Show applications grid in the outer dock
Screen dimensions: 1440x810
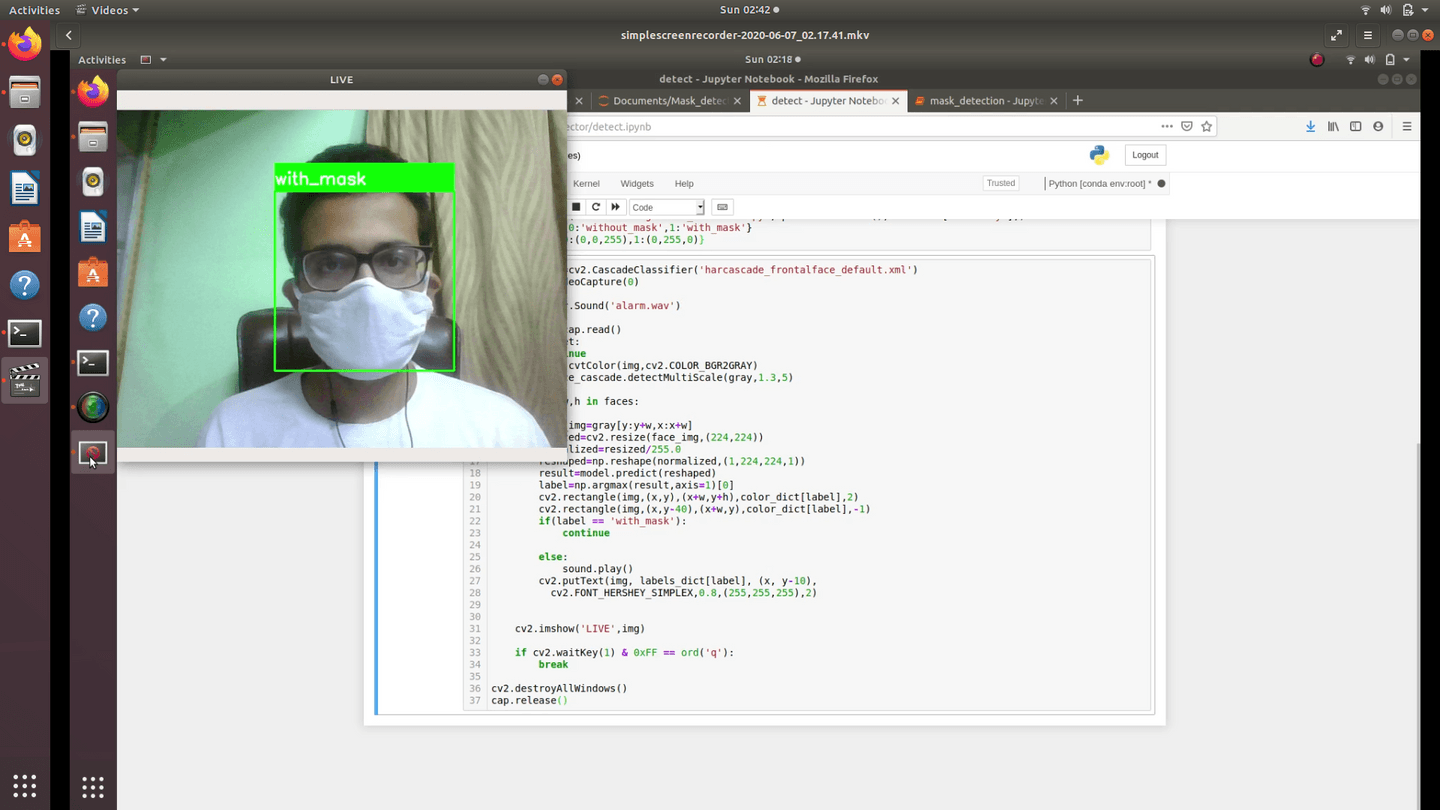[25, 785]
